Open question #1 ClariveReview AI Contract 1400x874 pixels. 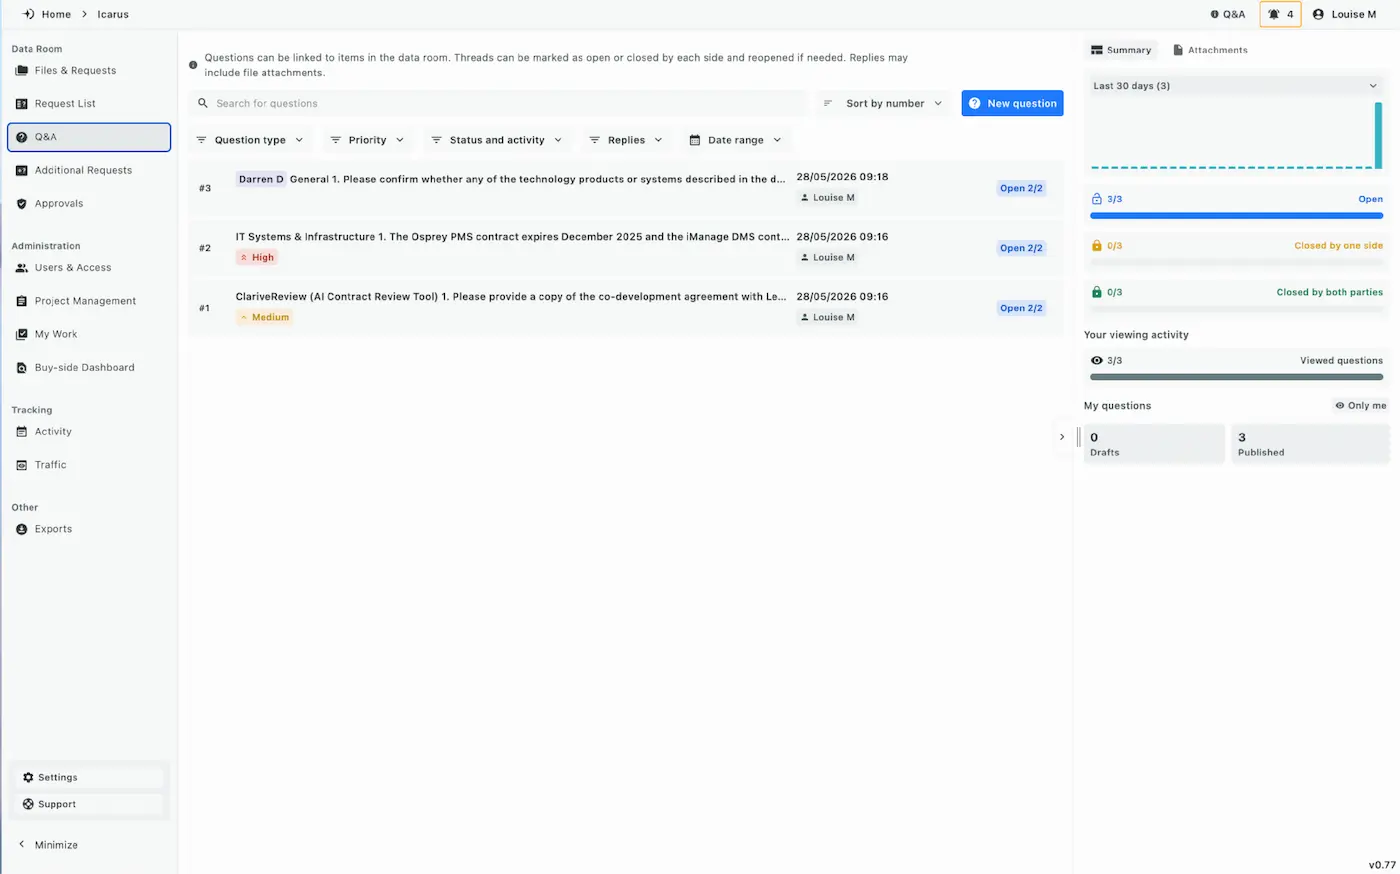click(626, 308)
